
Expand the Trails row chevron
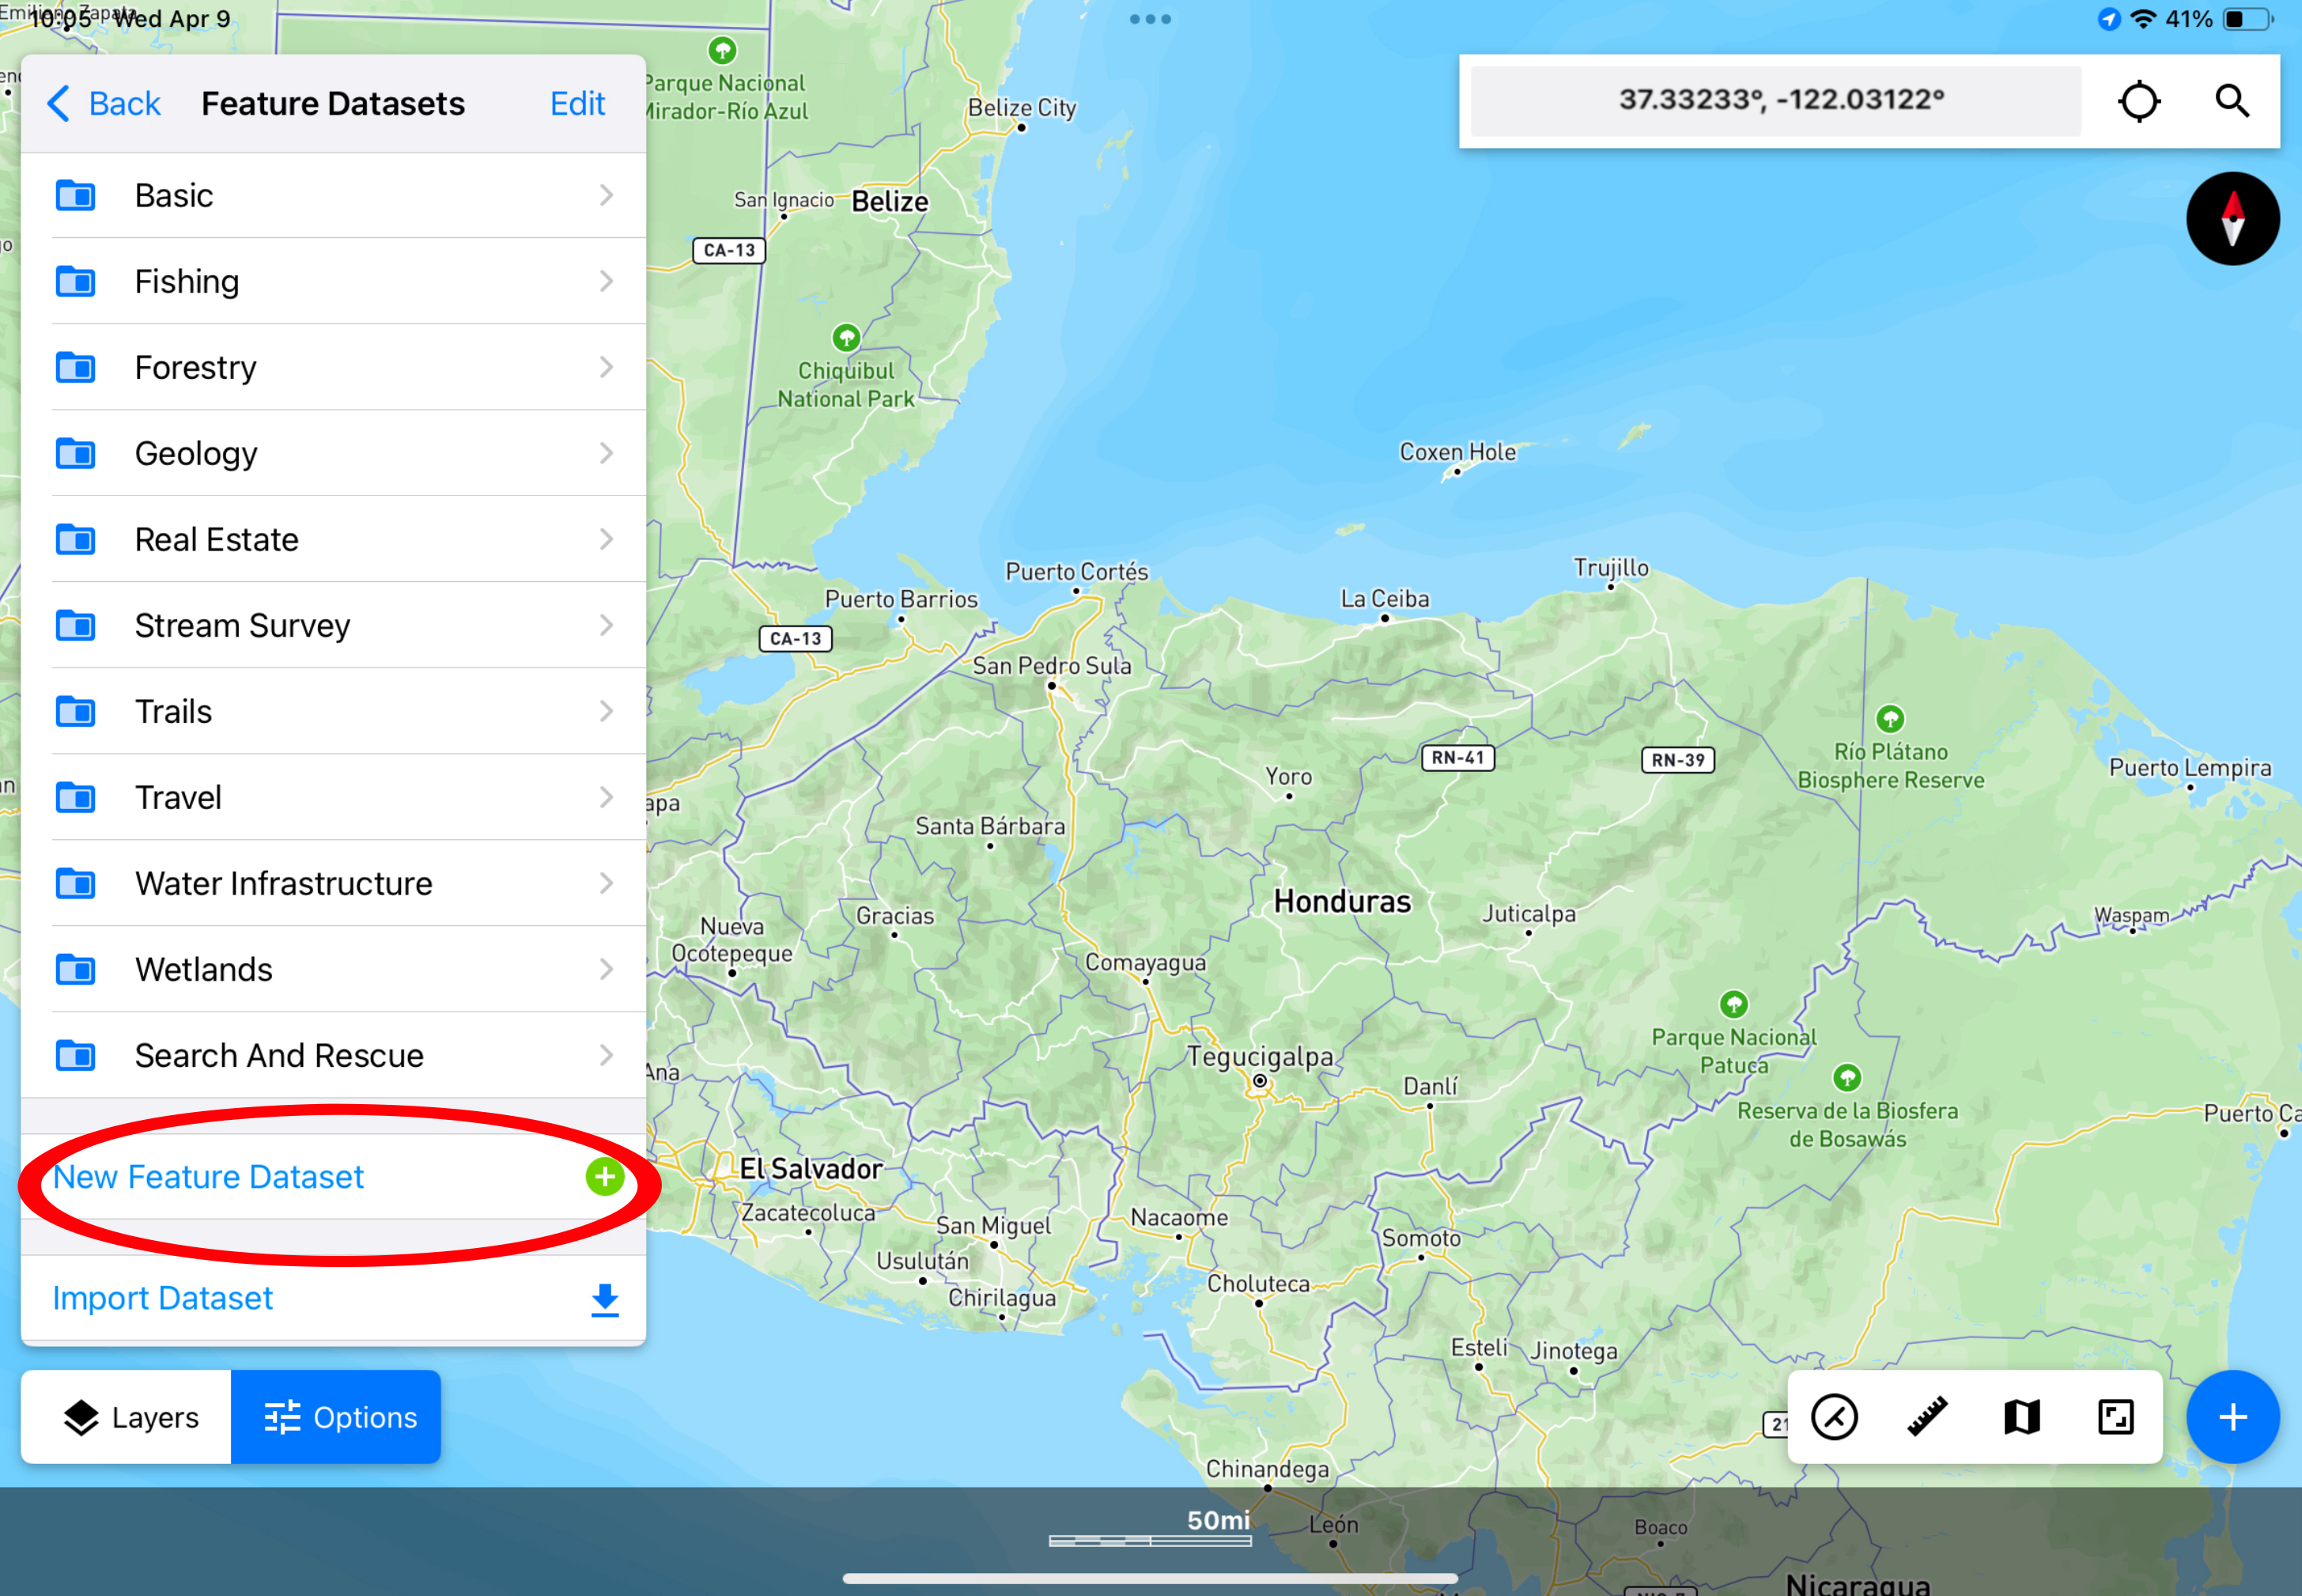point(606,712)
